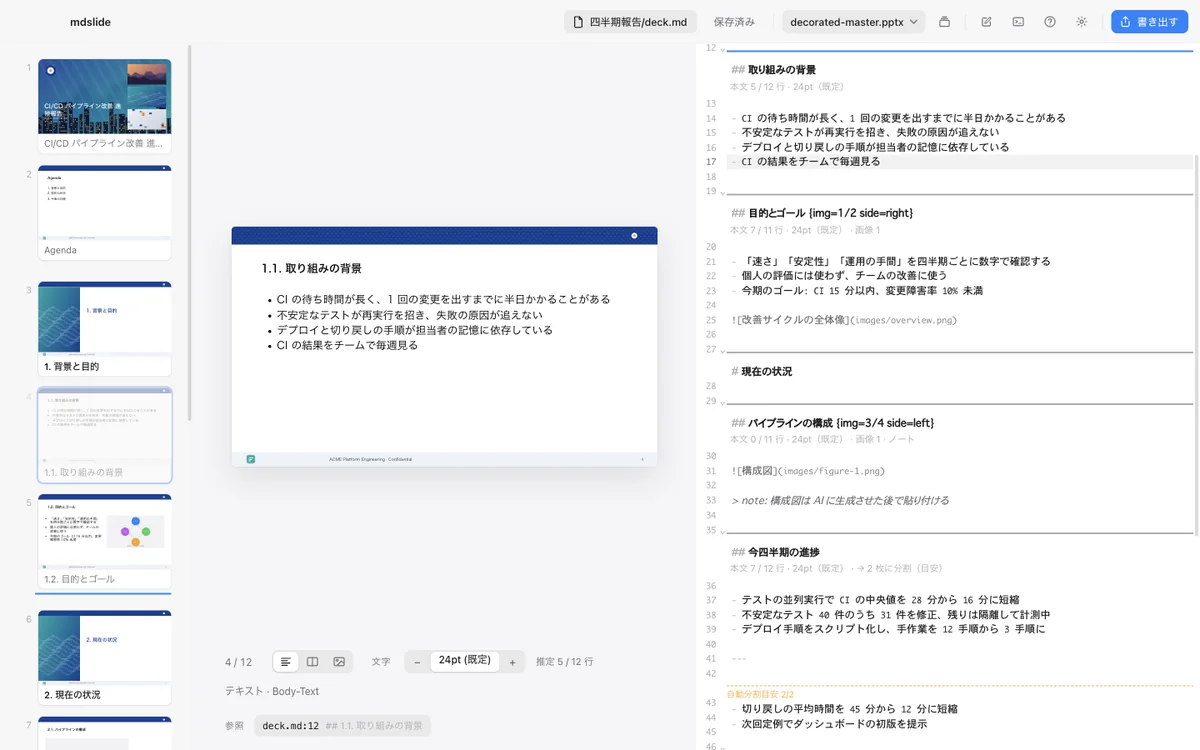Click the 保存済み saved status label
The width and height of the screenshot is (1200, 750).
[735, 22]
